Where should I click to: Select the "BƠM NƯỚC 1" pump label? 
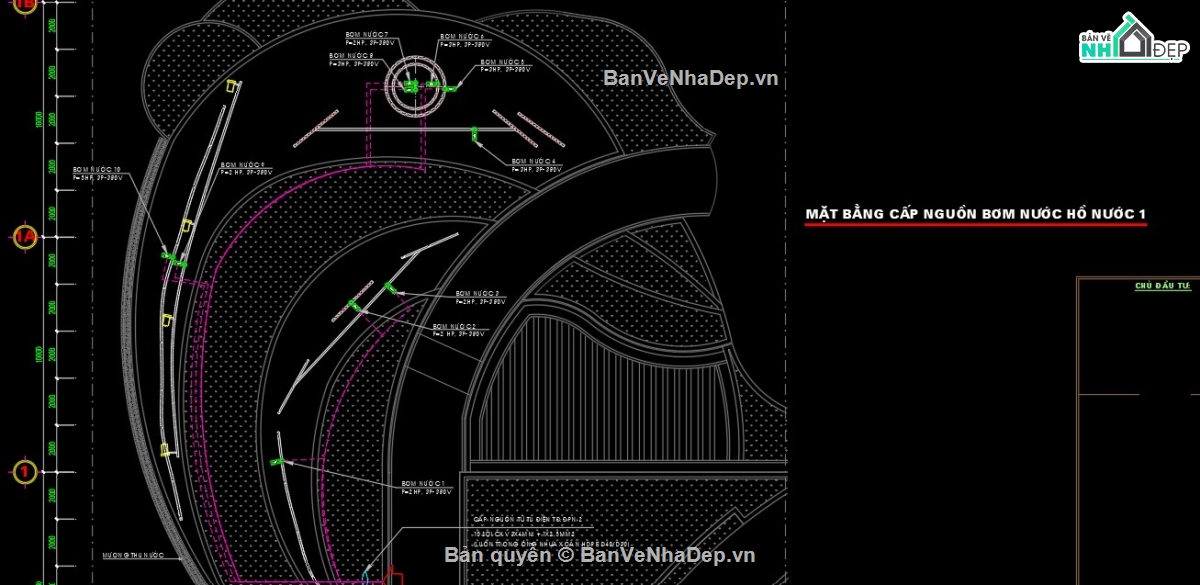[x=423, y=484]
